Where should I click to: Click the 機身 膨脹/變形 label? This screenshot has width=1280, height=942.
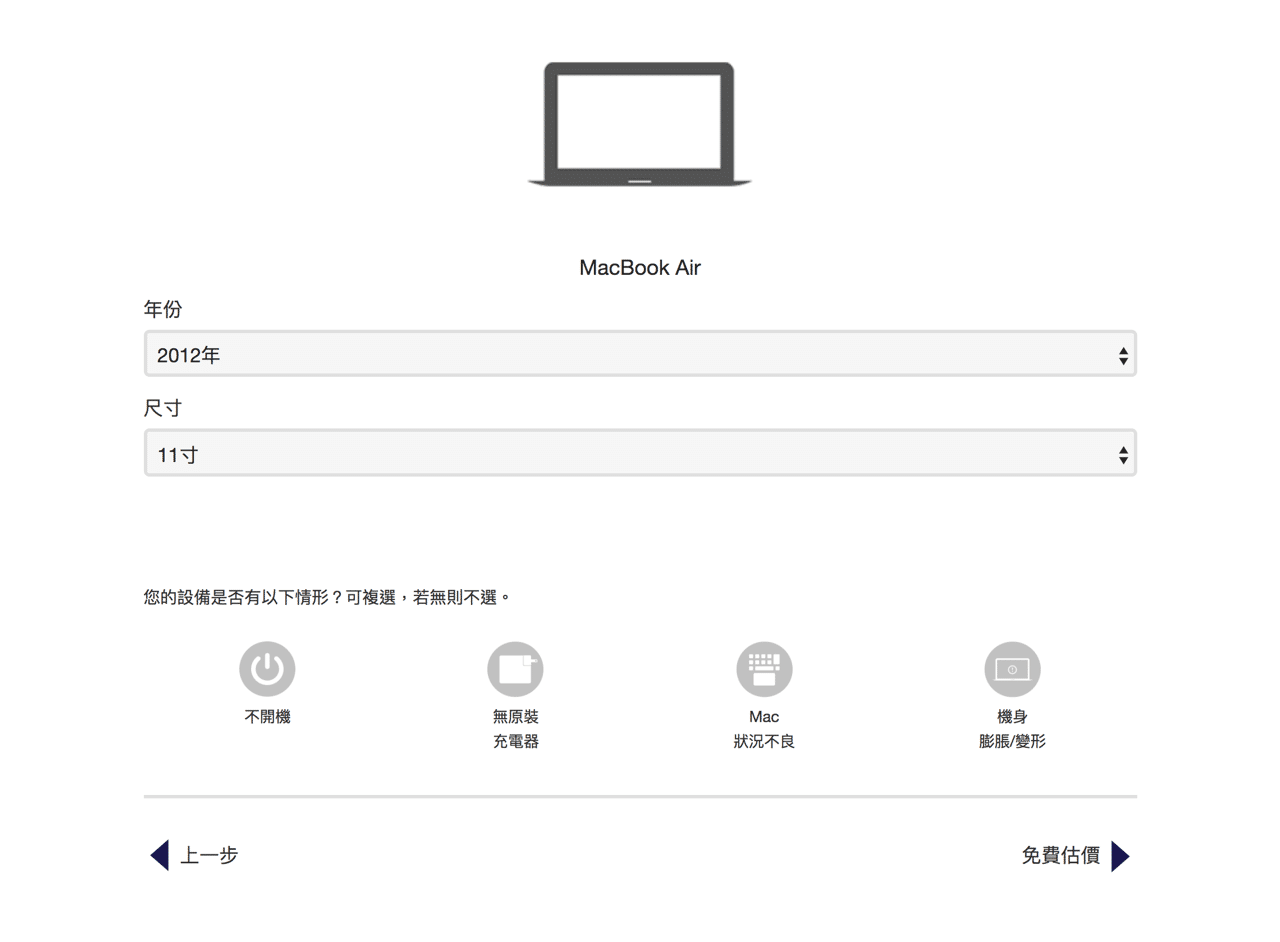point(1012,730)
